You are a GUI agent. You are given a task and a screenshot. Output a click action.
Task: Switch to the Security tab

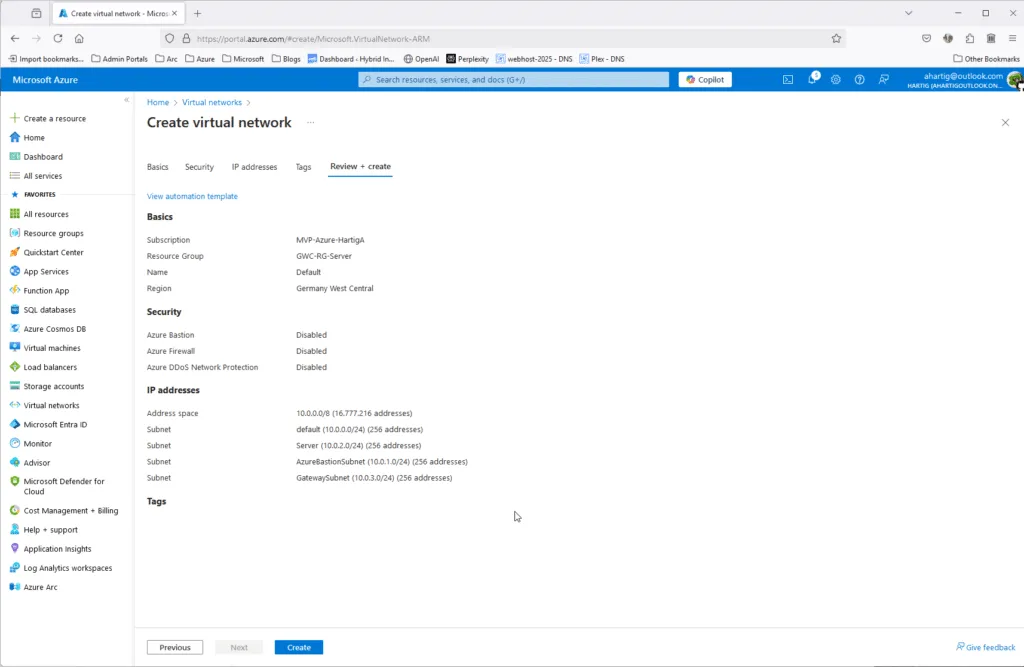tap(199, 167)
